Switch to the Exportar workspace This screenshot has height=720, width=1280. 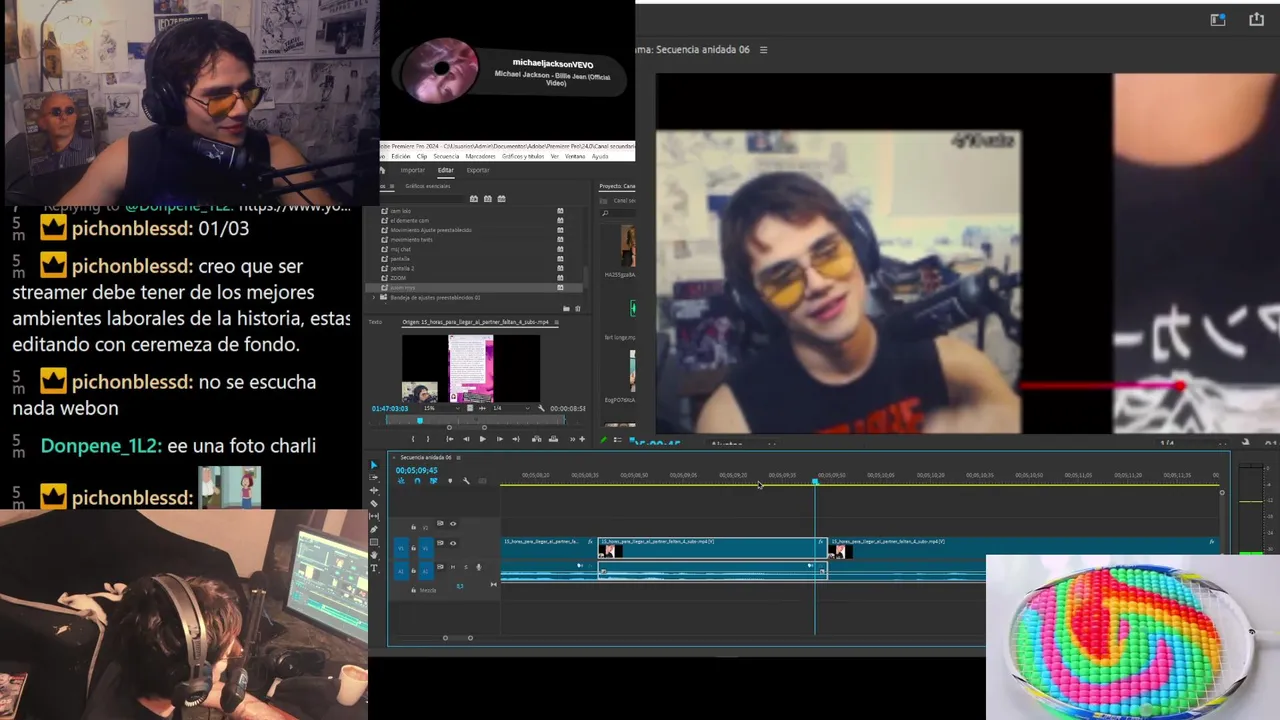(x=478, y=170)
